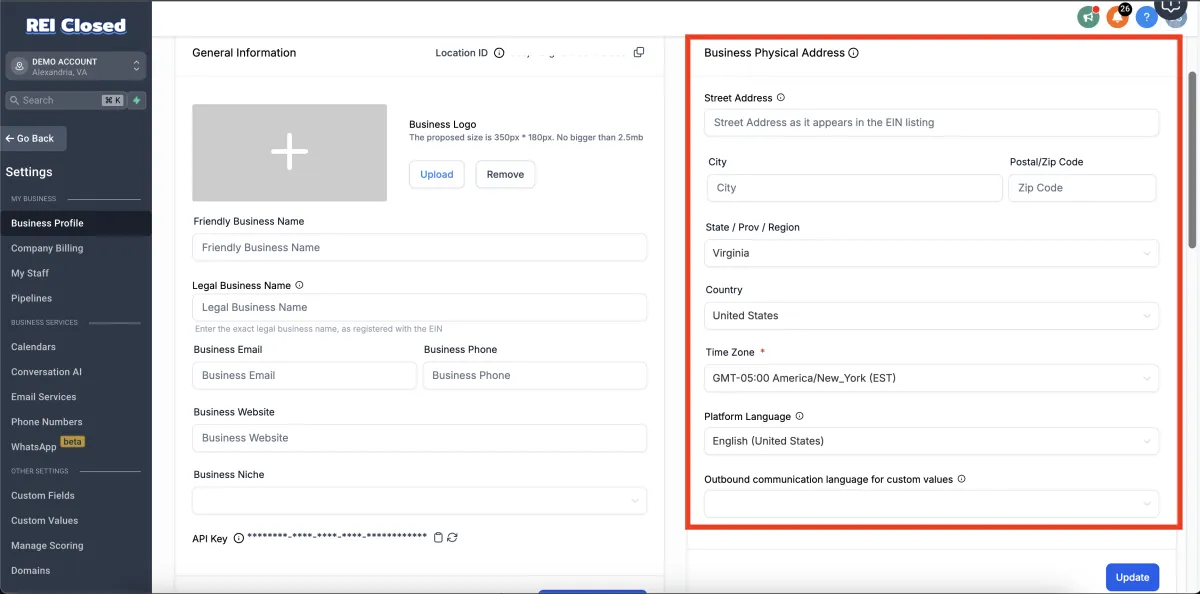Copy API Key using clipboard icon
This screenshot has width=1200, height=594.
[438, 538]
